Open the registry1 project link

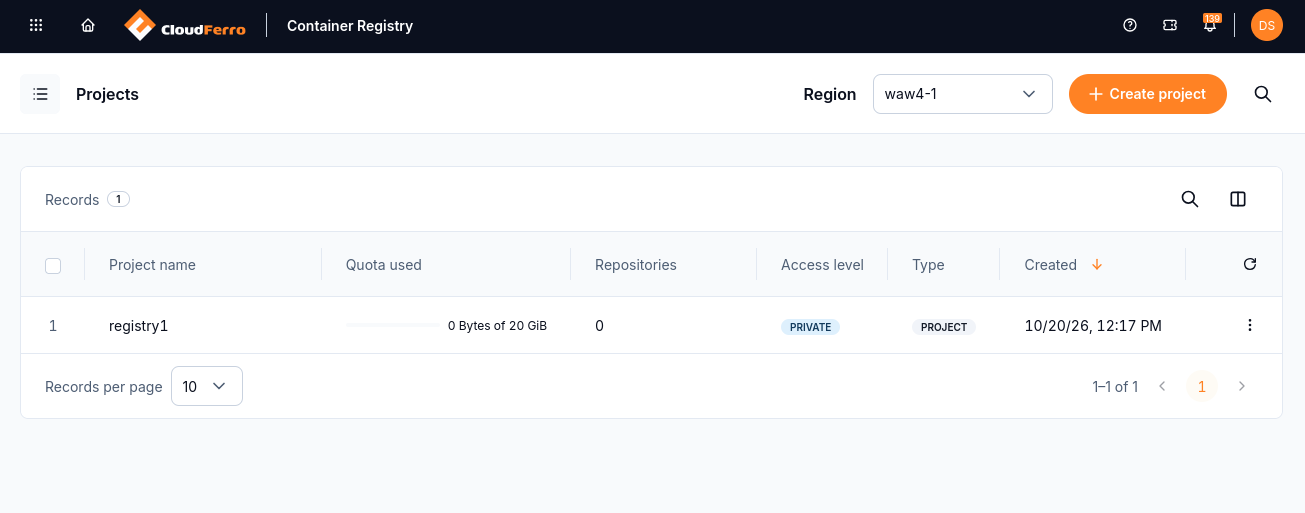pyautogui.click(x=138, y=325)
